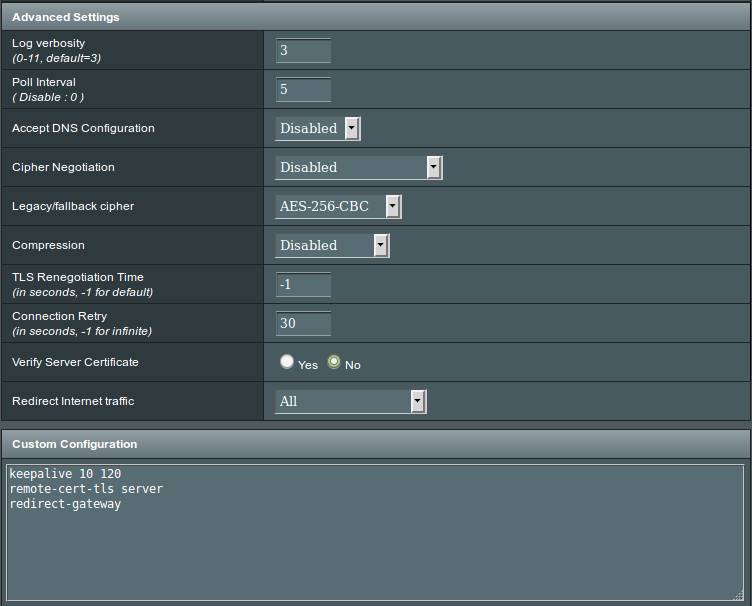Open the Legacy/fallback cipher dropdown
The width and height of the screenshot is (752, 606).
tap(338, 207)
